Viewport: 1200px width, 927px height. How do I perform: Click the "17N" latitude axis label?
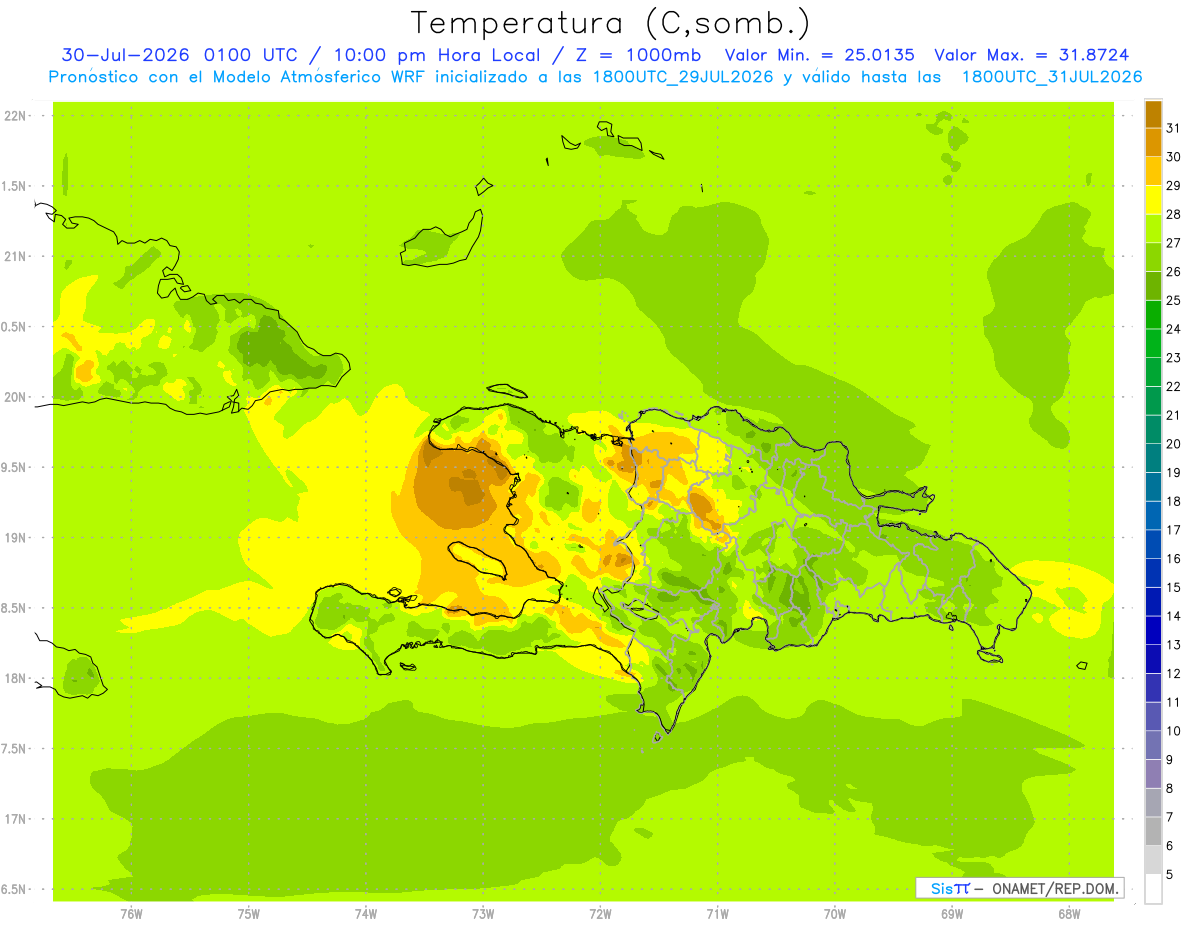coord(17,819)
